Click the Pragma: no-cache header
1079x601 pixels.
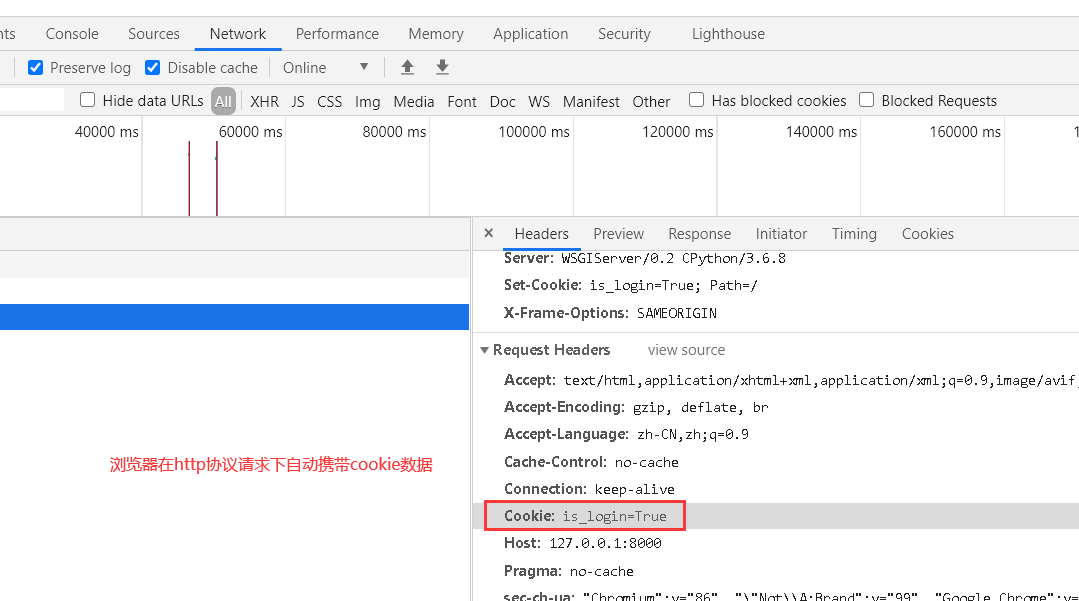(568, 571)
